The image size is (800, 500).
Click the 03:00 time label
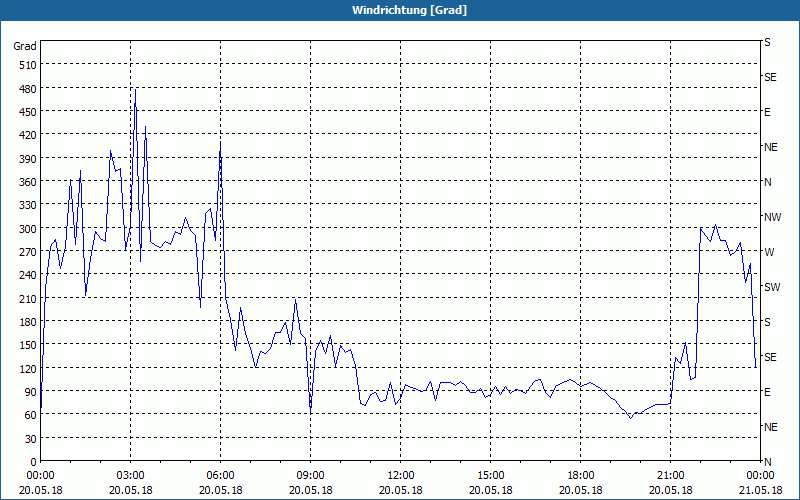pyautogui.click(x=130, y=476)
